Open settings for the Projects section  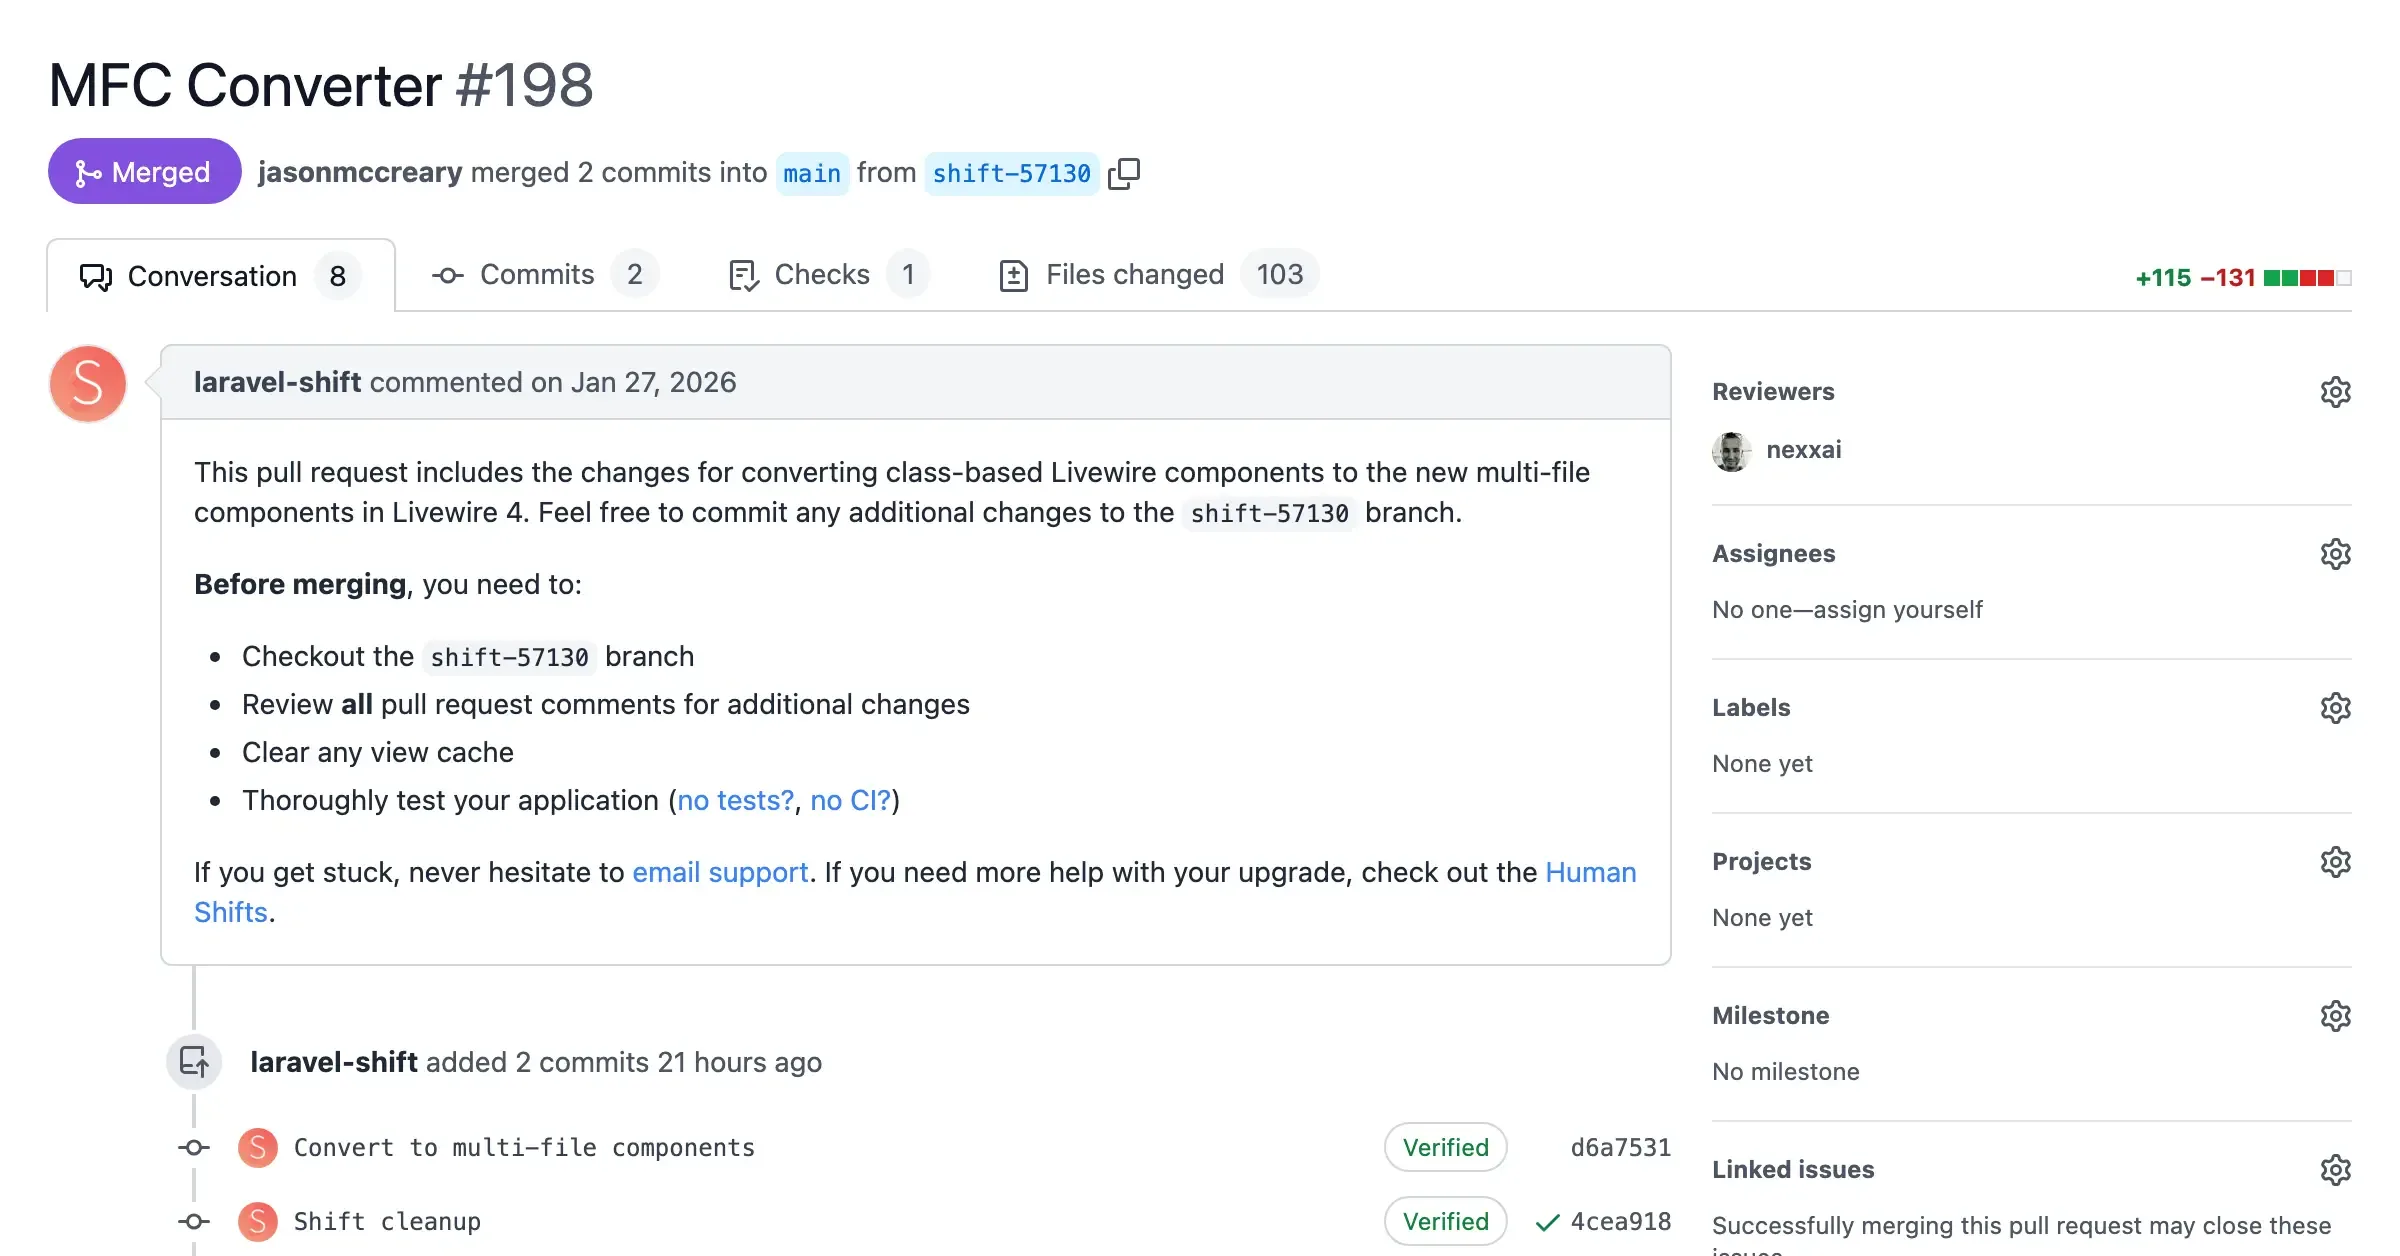(x=2335, y=861)
